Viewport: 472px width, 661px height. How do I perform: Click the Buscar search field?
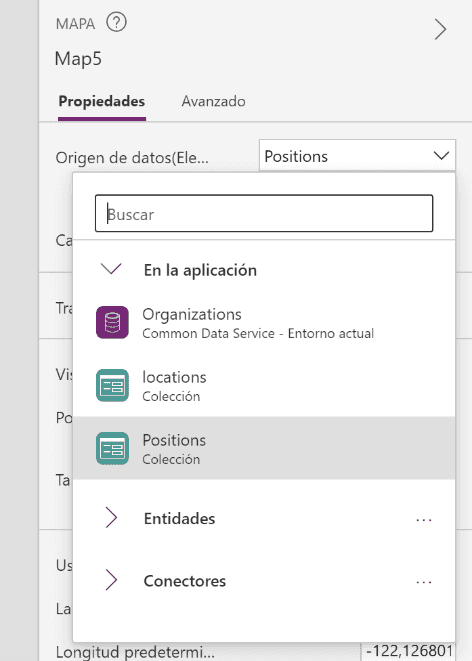tap(264, 213)
